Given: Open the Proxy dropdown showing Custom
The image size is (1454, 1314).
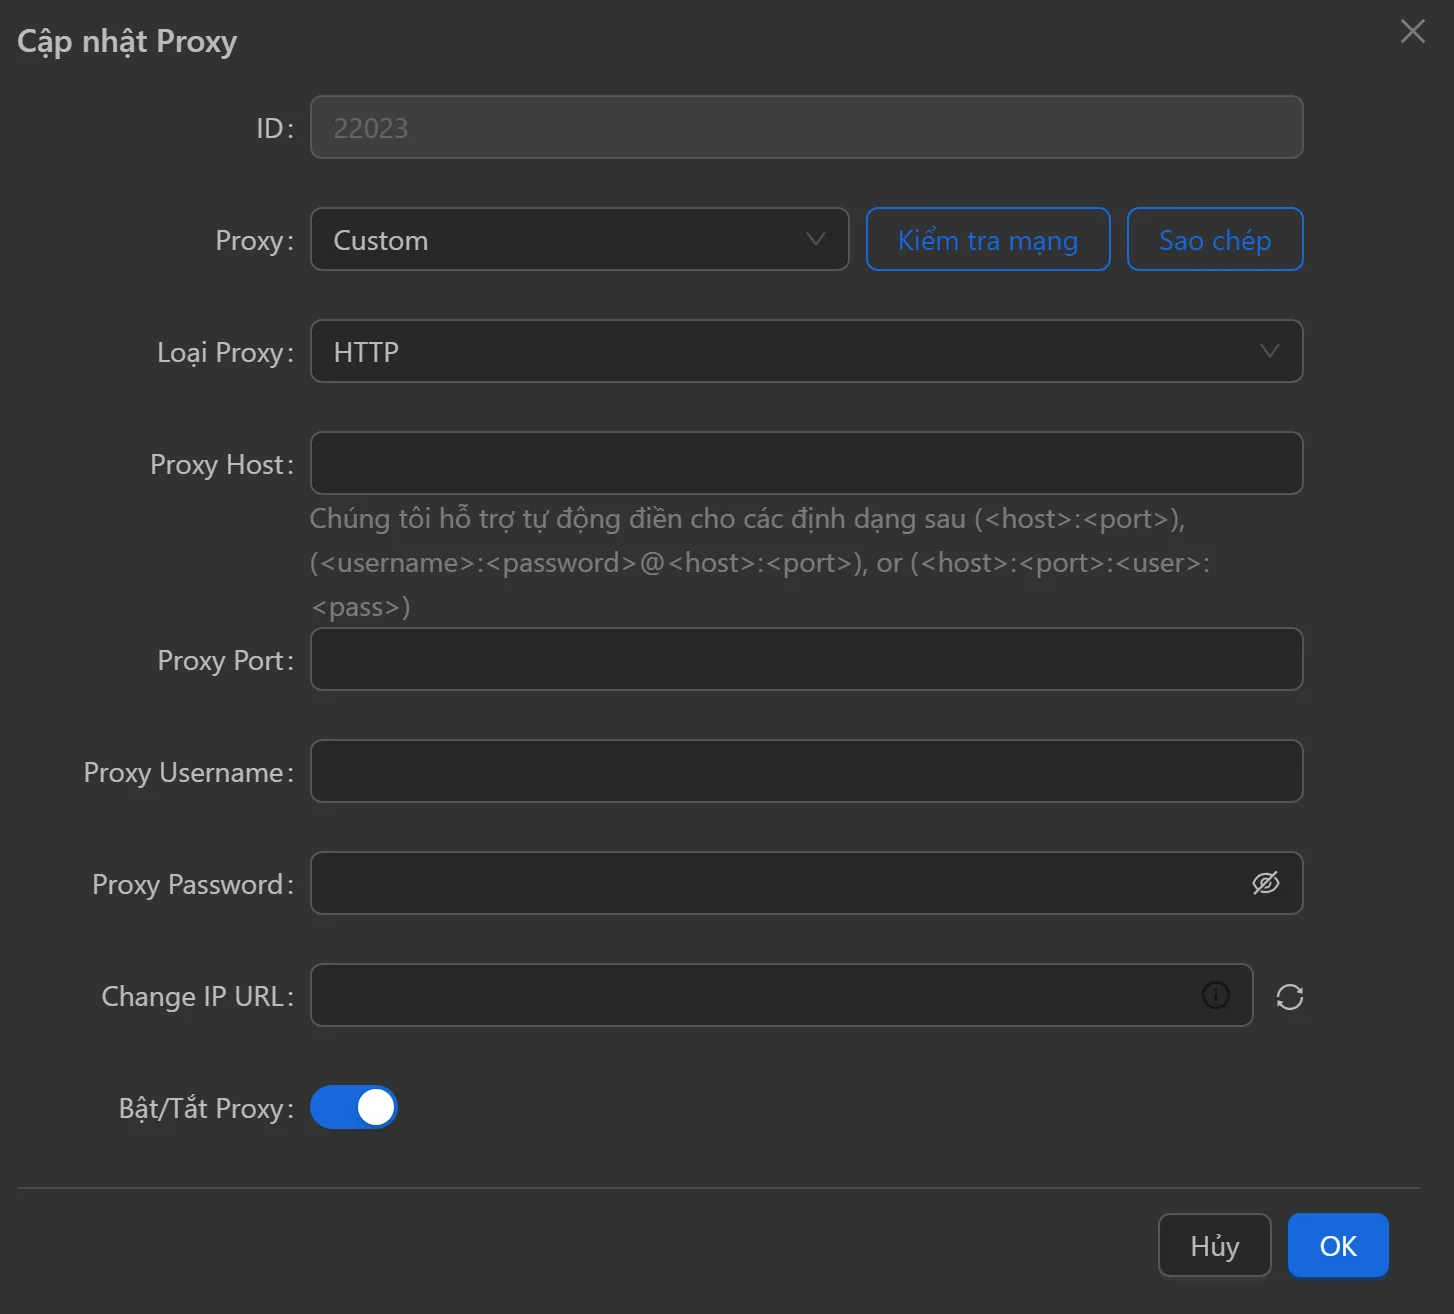Looking at the screenshot, I should point(580,239).
